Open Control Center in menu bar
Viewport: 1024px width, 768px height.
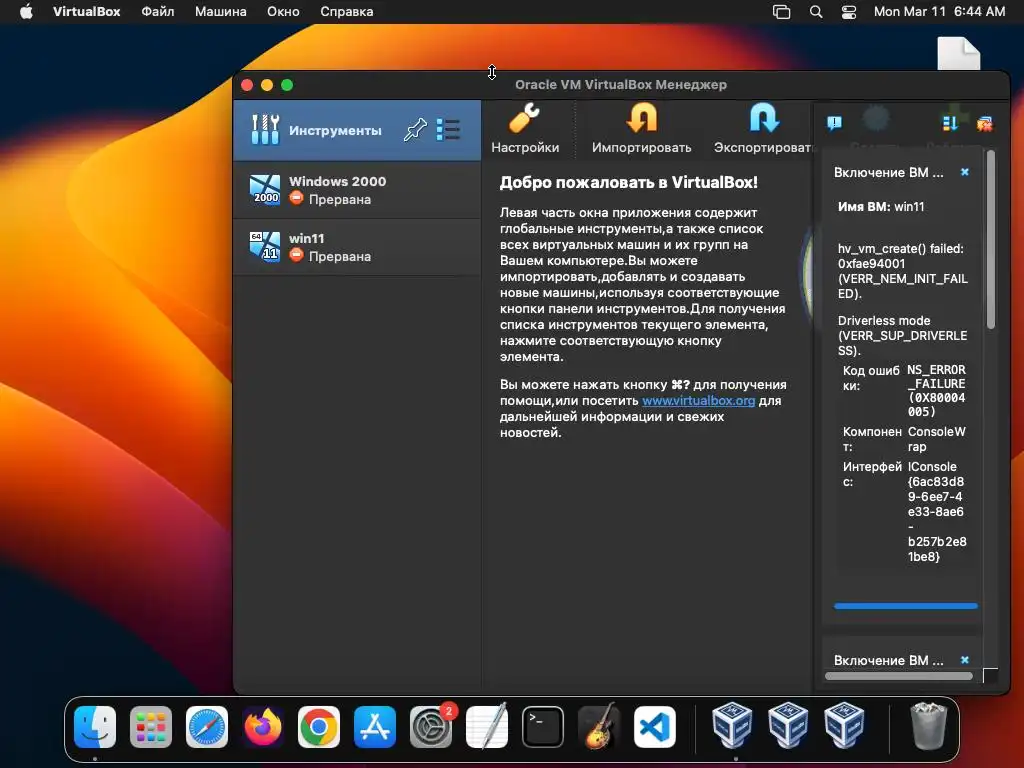848,12
